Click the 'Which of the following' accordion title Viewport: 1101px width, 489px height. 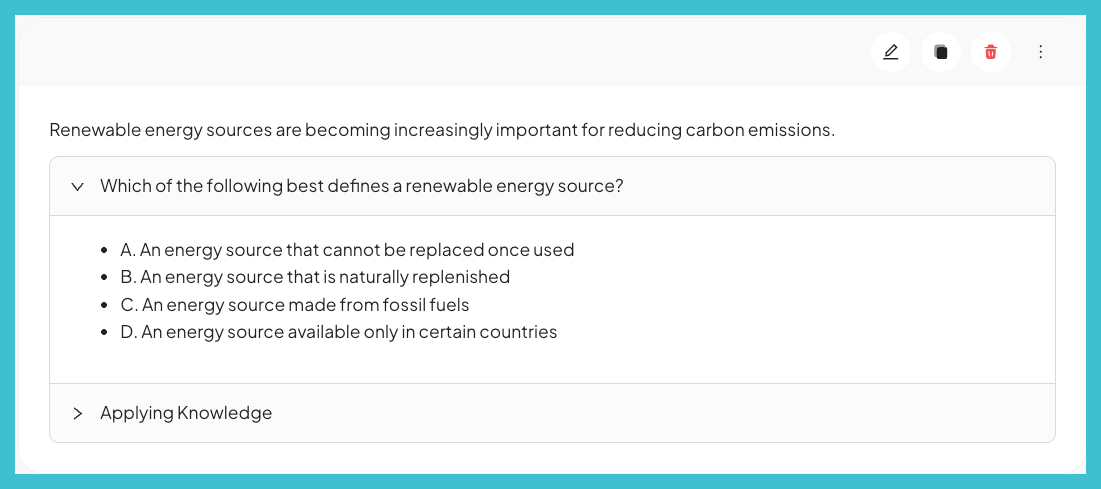coord(362,186)
